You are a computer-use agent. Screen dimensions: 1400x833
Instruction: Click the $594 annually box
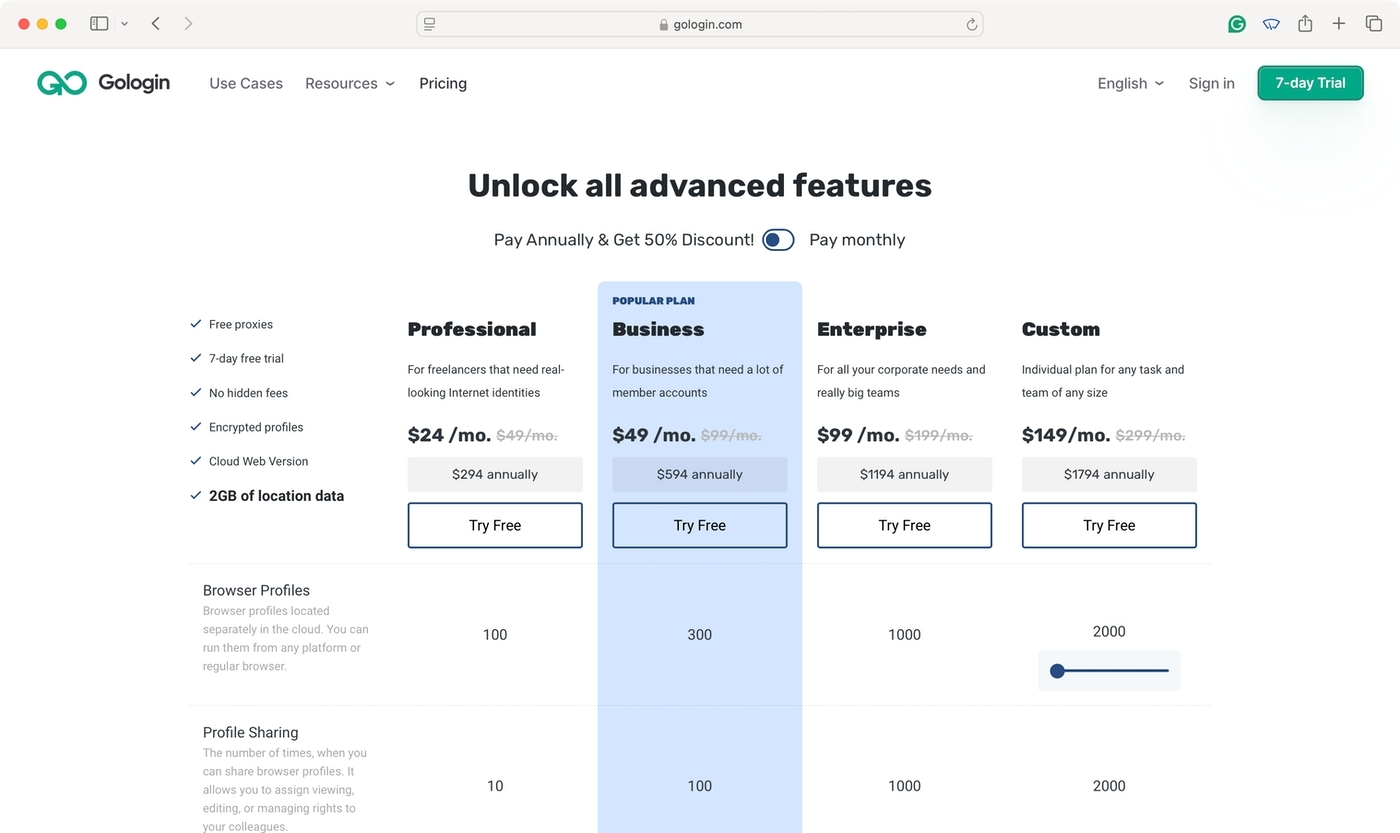[700, 475]
